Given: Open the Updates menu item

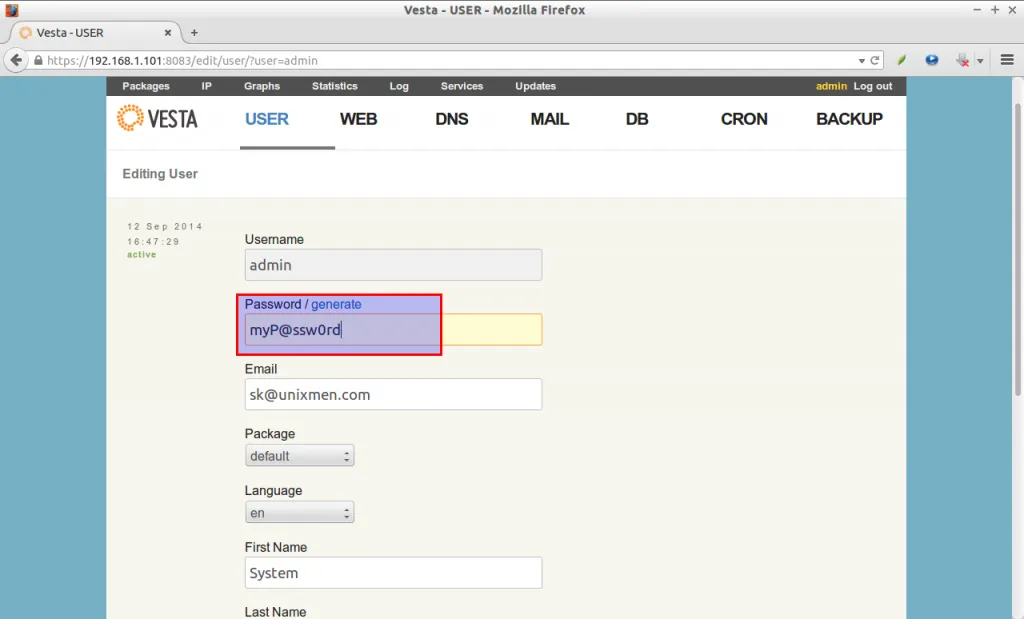Looking at the screenshot, I should (x=536, y=86).
